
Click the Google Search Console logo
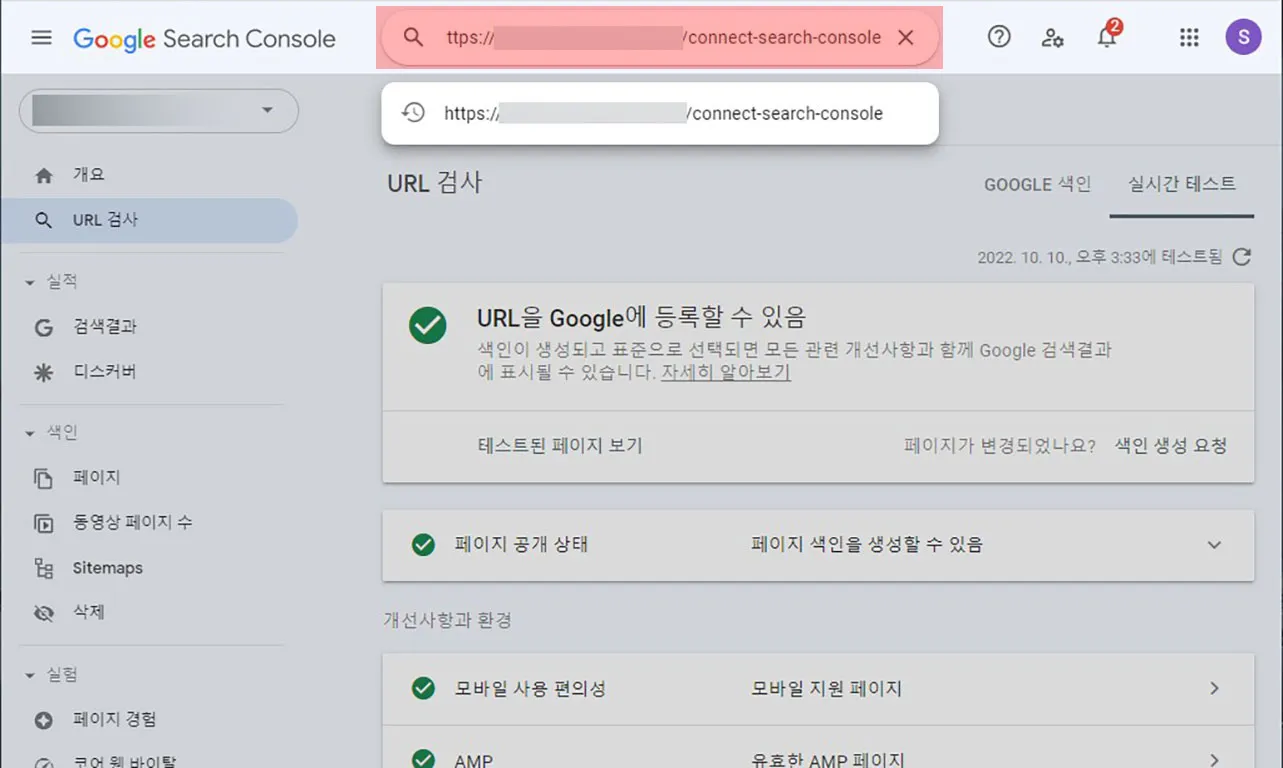click(204, 39)
